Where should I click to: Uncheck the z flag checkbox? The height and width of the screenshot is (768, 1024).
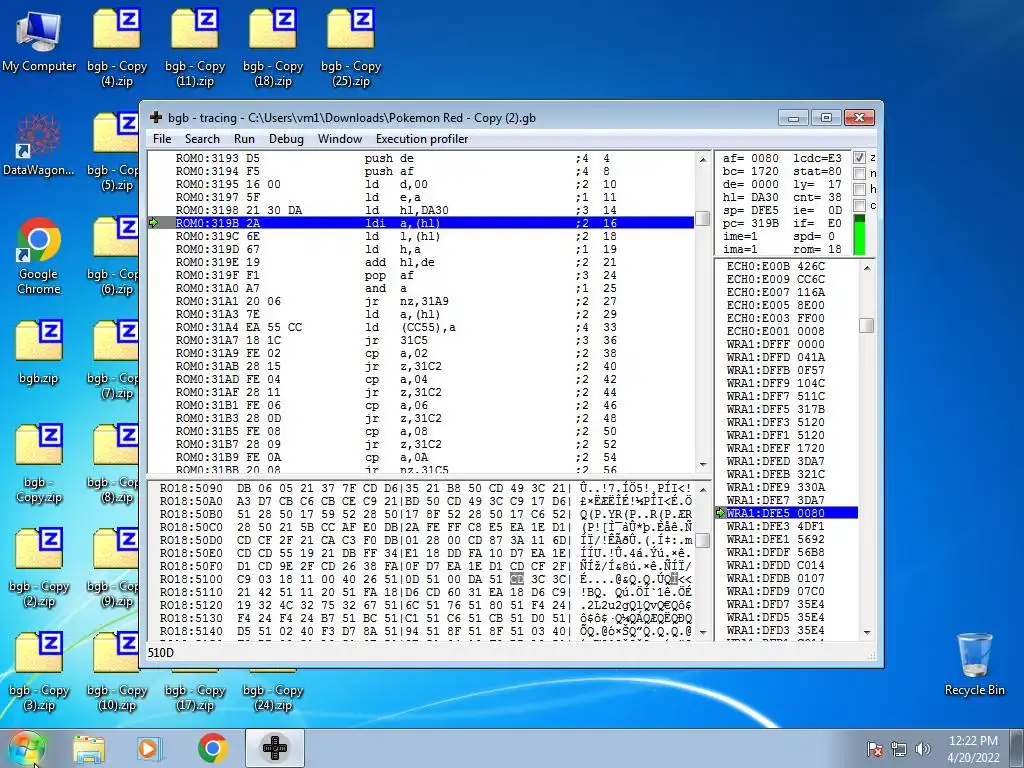(859, 157)
